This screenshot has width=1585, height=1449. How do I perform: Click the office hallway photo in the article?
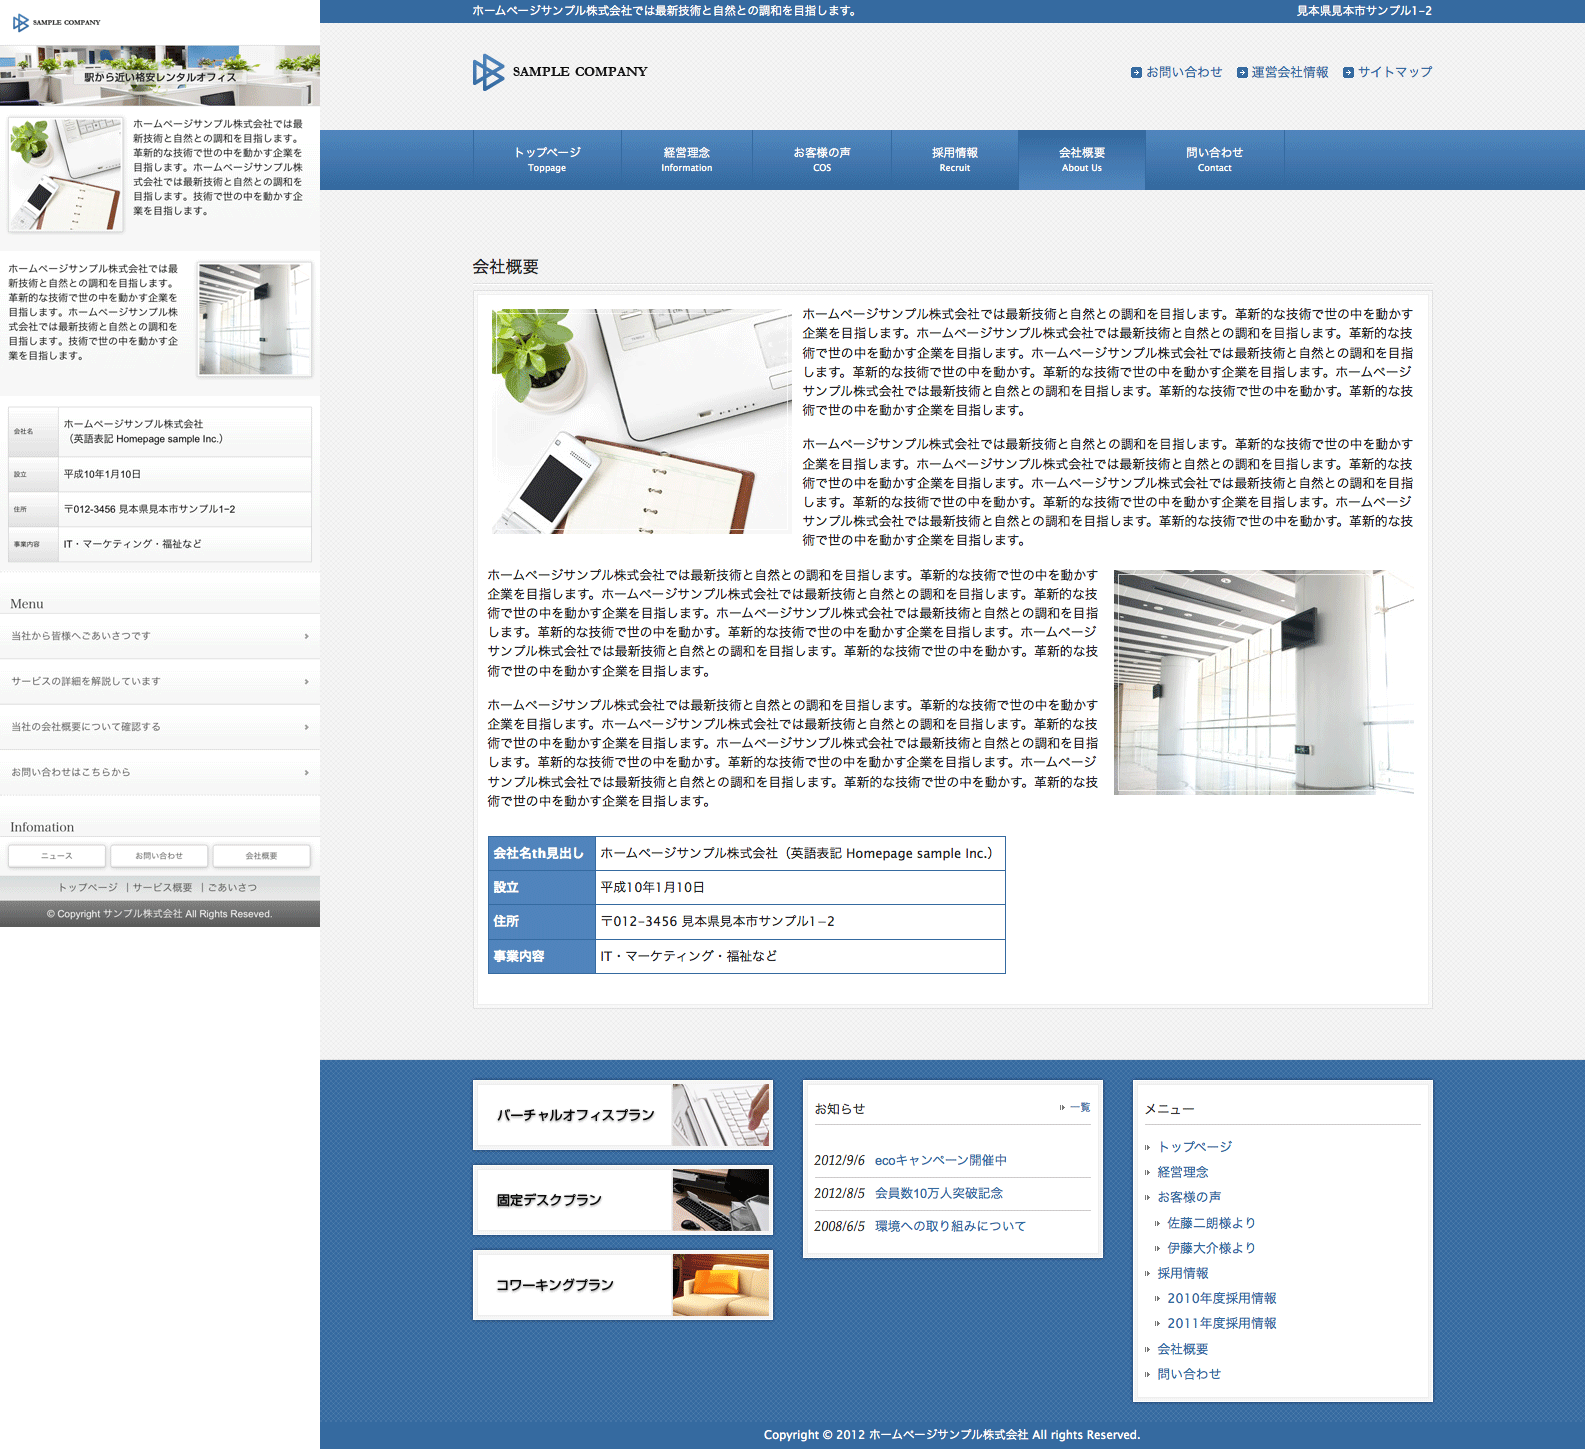coord(1264,682)
